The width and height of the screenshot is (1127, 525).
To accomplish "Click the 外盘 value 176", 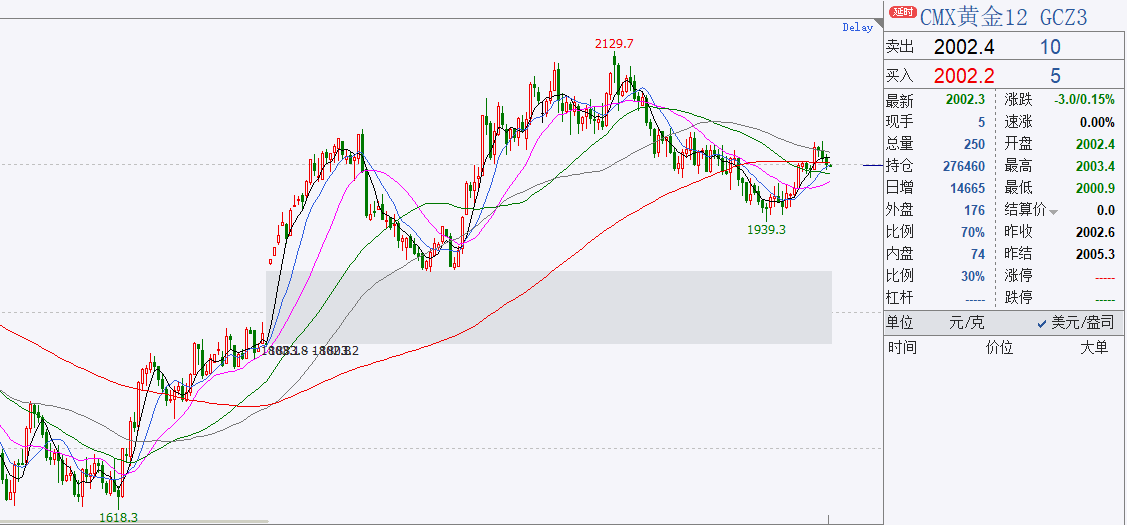I will pos(975,211).
